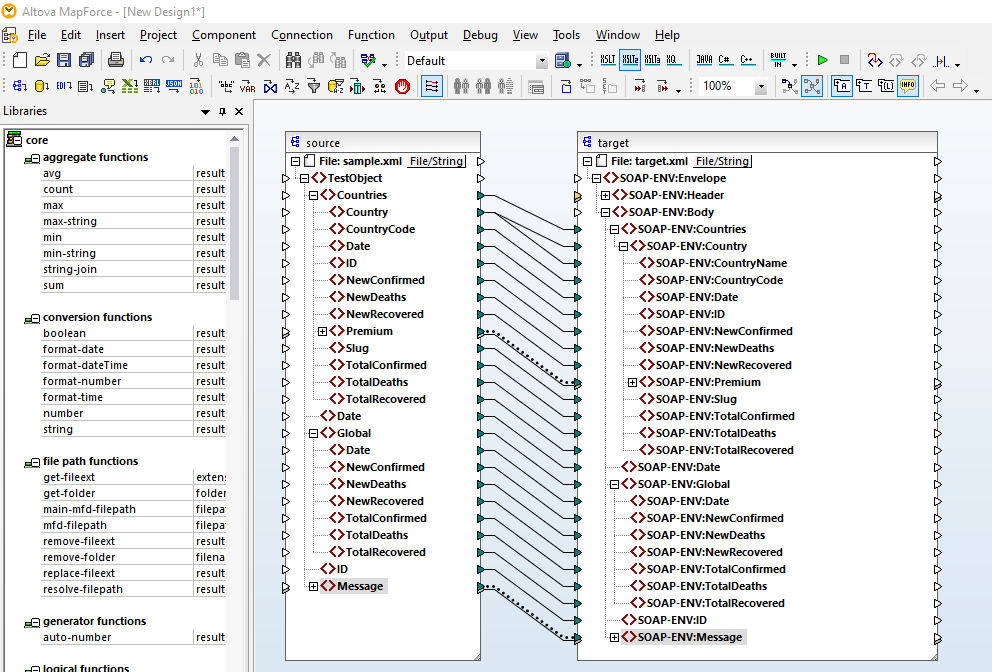Collapse the Countries node in source

click(314, 195)
